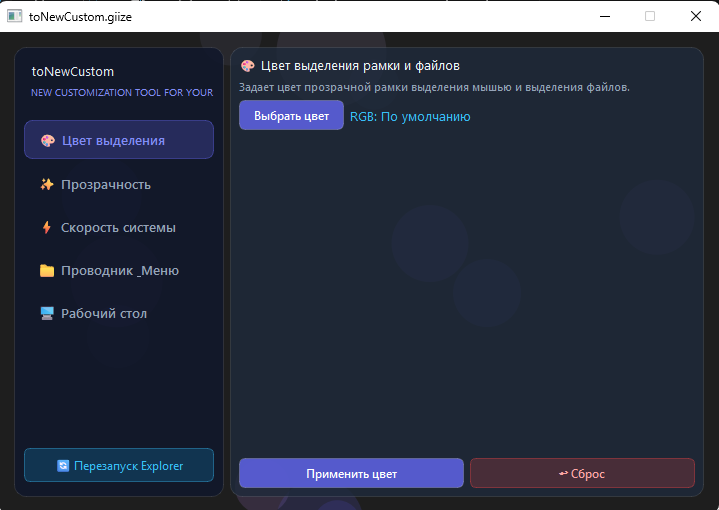
Task: Click the 'toNewCustom' sidebar title
Action: pyautogui.click(x=72, y=72)
